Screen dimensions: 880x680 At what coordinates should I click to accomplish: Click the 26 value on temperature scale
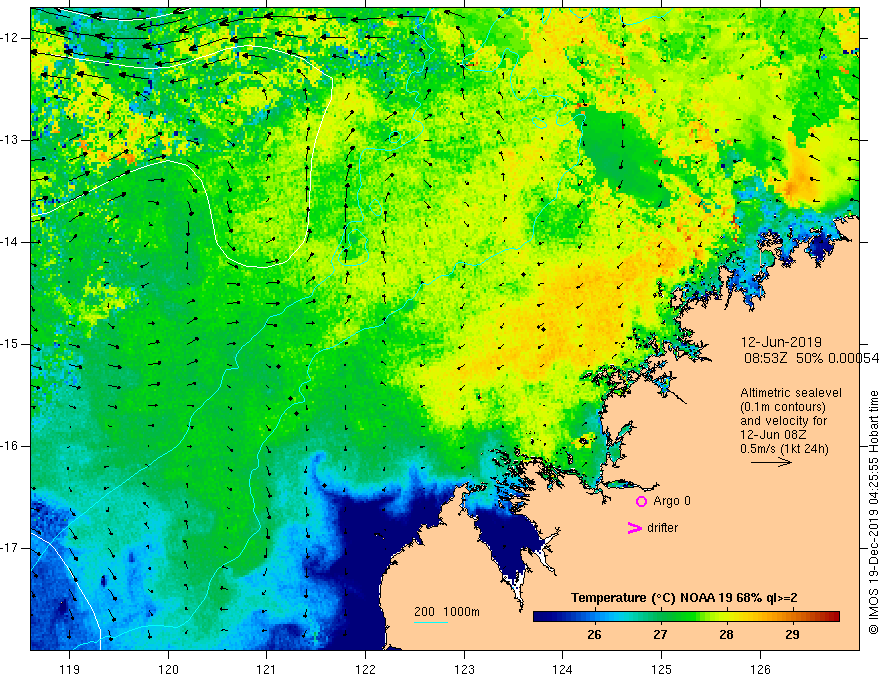[594, 635]
